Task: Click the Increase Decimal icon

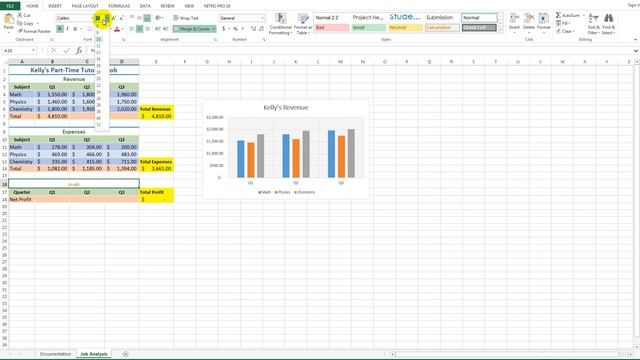Action: click(253, 29)
